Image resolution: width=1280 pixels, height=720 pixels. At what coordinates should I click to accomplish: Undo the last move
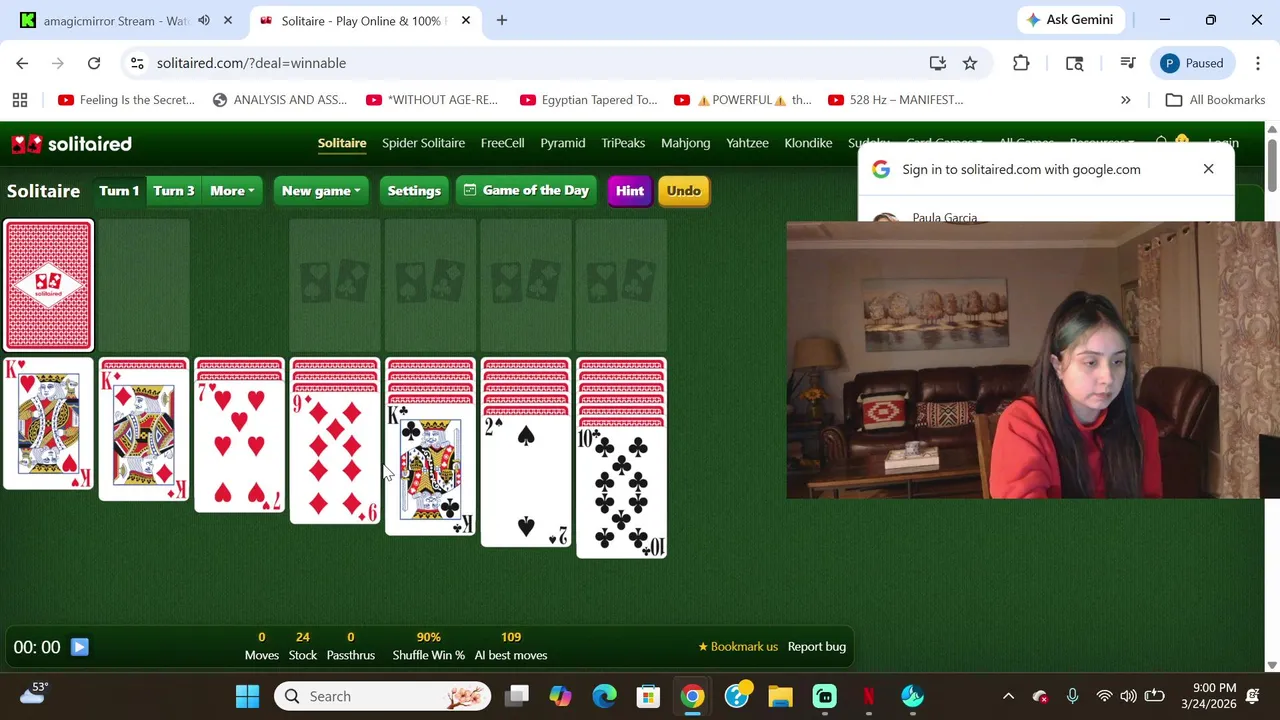(x=684, y=191)
